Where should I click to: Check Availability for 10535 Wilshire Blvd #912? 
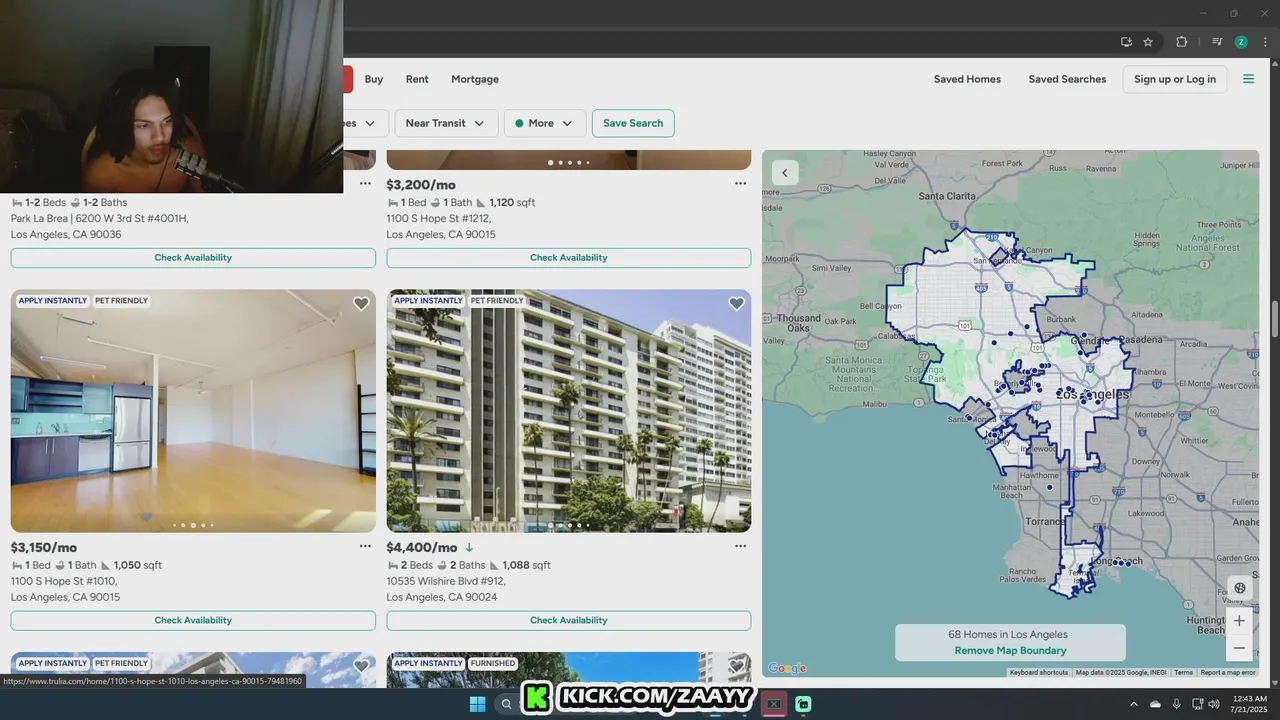(x=569, y=620)
